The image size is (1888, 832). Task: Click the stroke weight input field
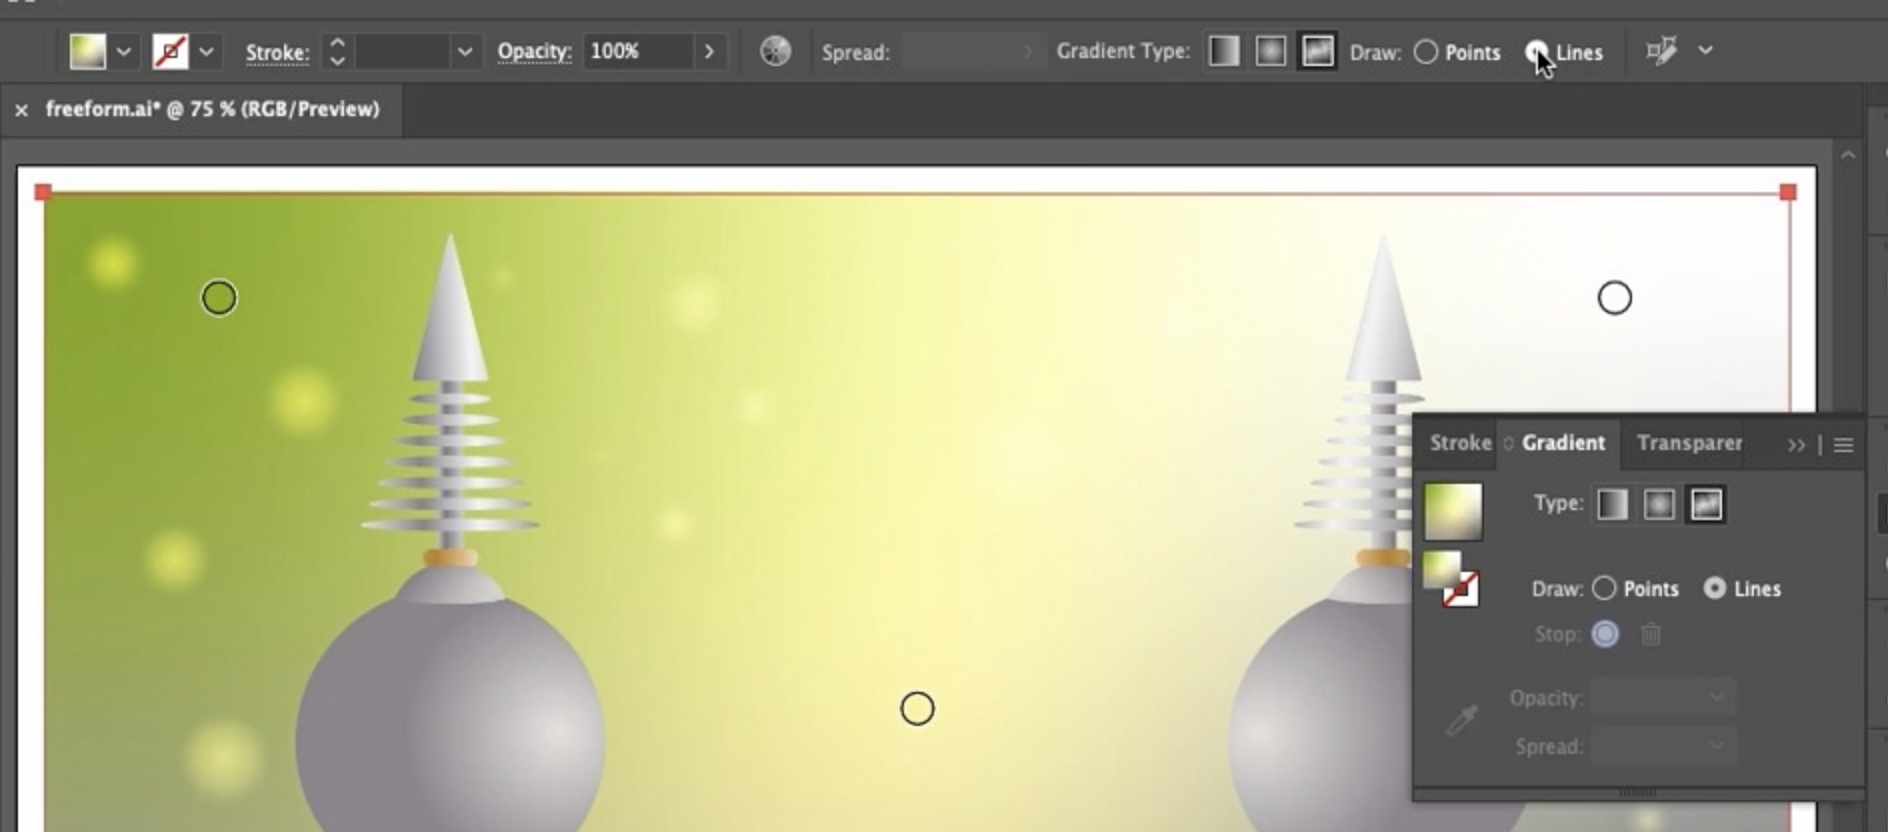coord(401,51)
